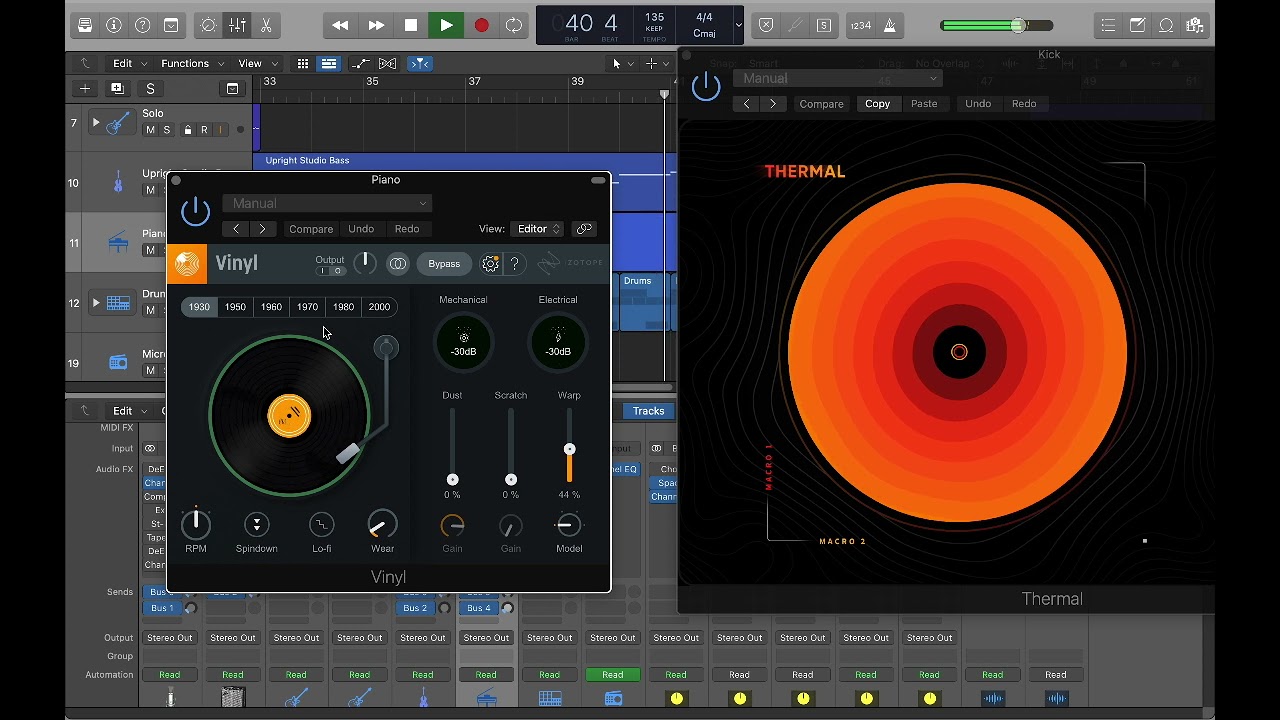This screenshot has height=720, width=1280.
Task: Toggle the Mixer icon in control bar
Action: (x=237, y=25)
